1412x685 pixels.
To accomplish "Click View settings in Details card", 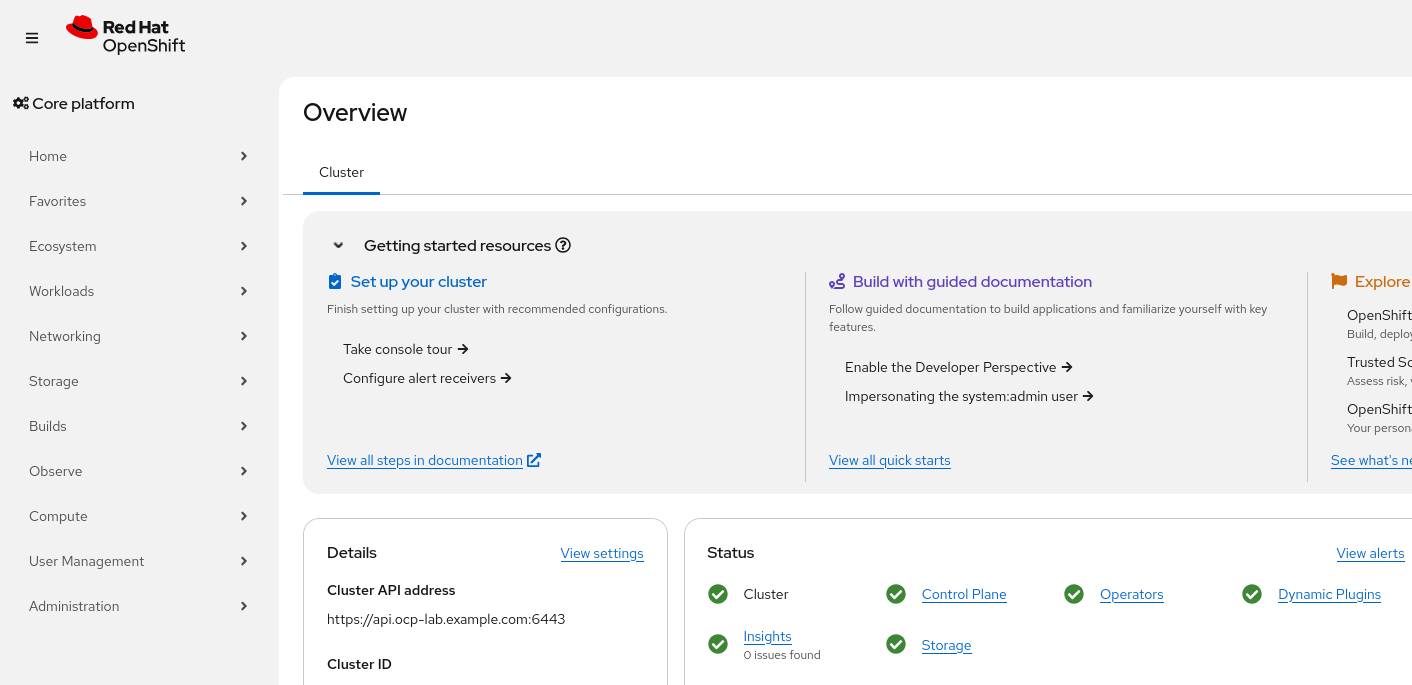I will [x=602, y=553].
